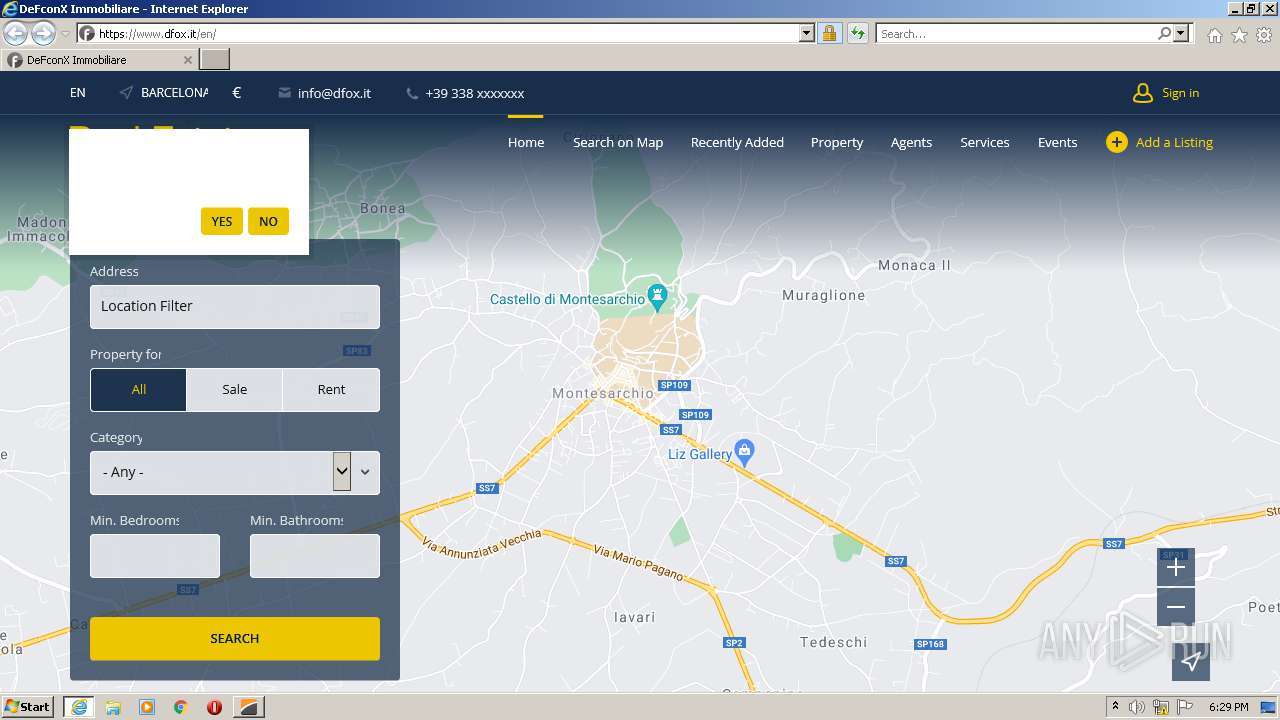Click the Min. Bathrooms input field
1280x720 pixels.
[315, 556]
